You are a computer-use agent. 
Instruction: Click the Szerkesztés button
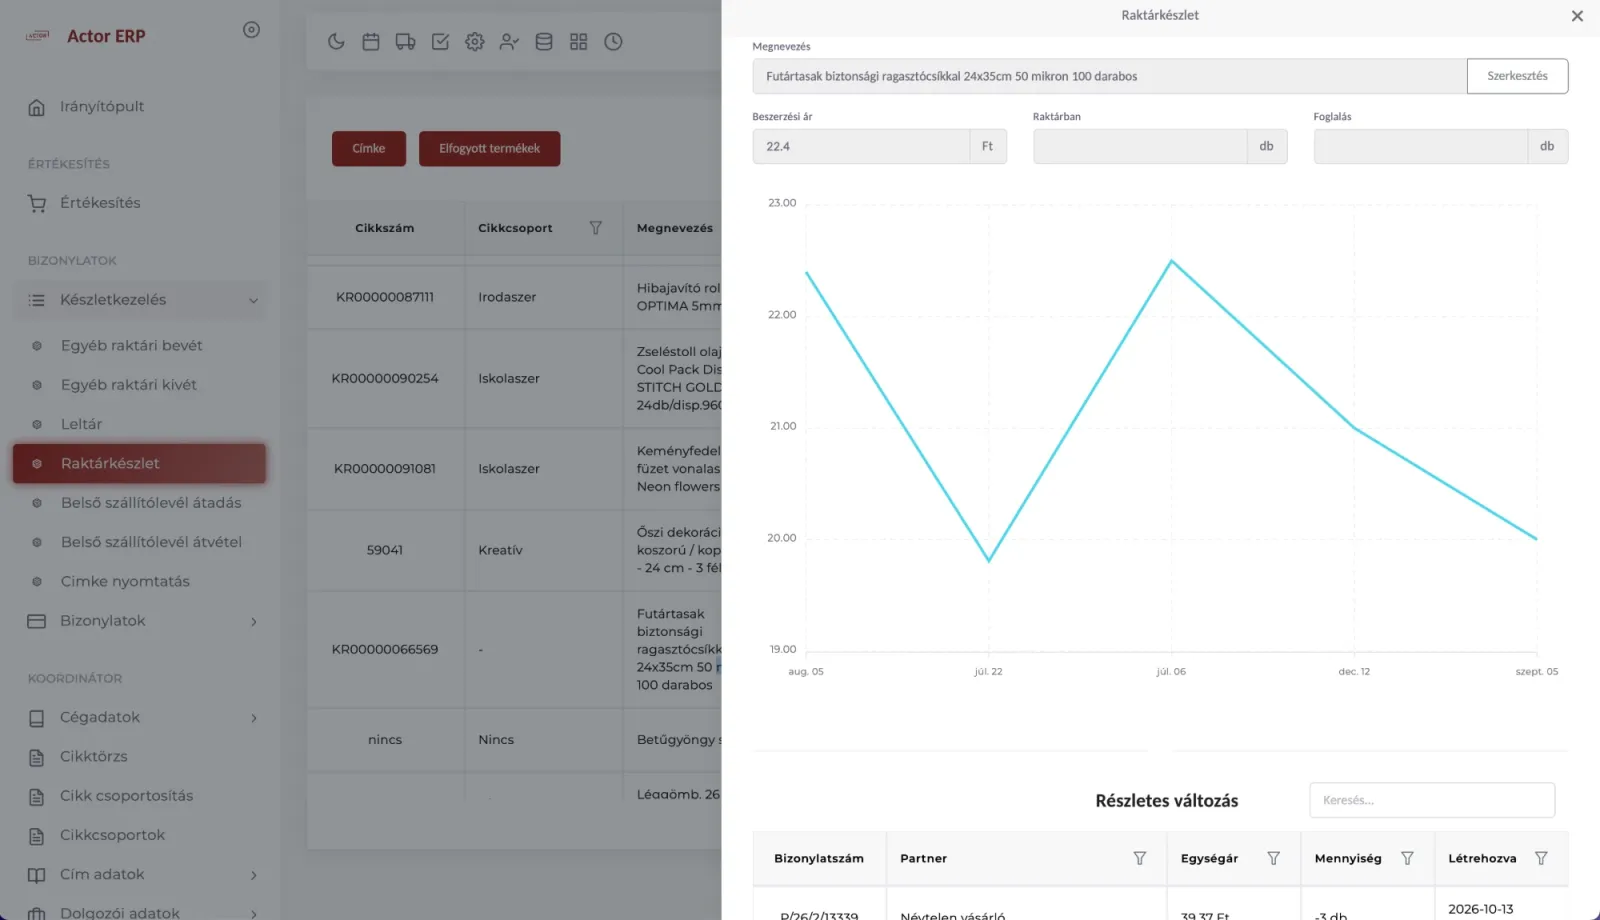tap(1517, 76)
